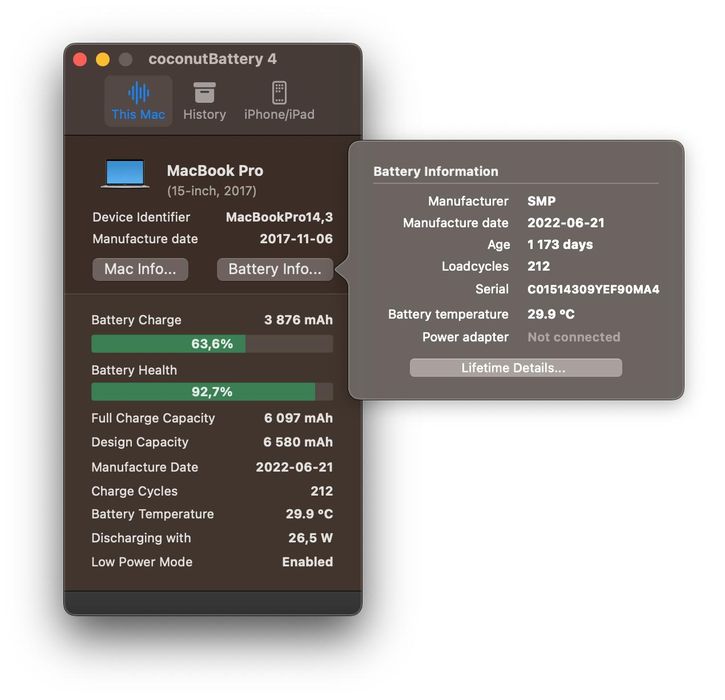Image resolution: width=725 pixels, height=700 pixels.
Task: Click the Battery Charge 63,6% bar
Action: (x=212, y=344)
